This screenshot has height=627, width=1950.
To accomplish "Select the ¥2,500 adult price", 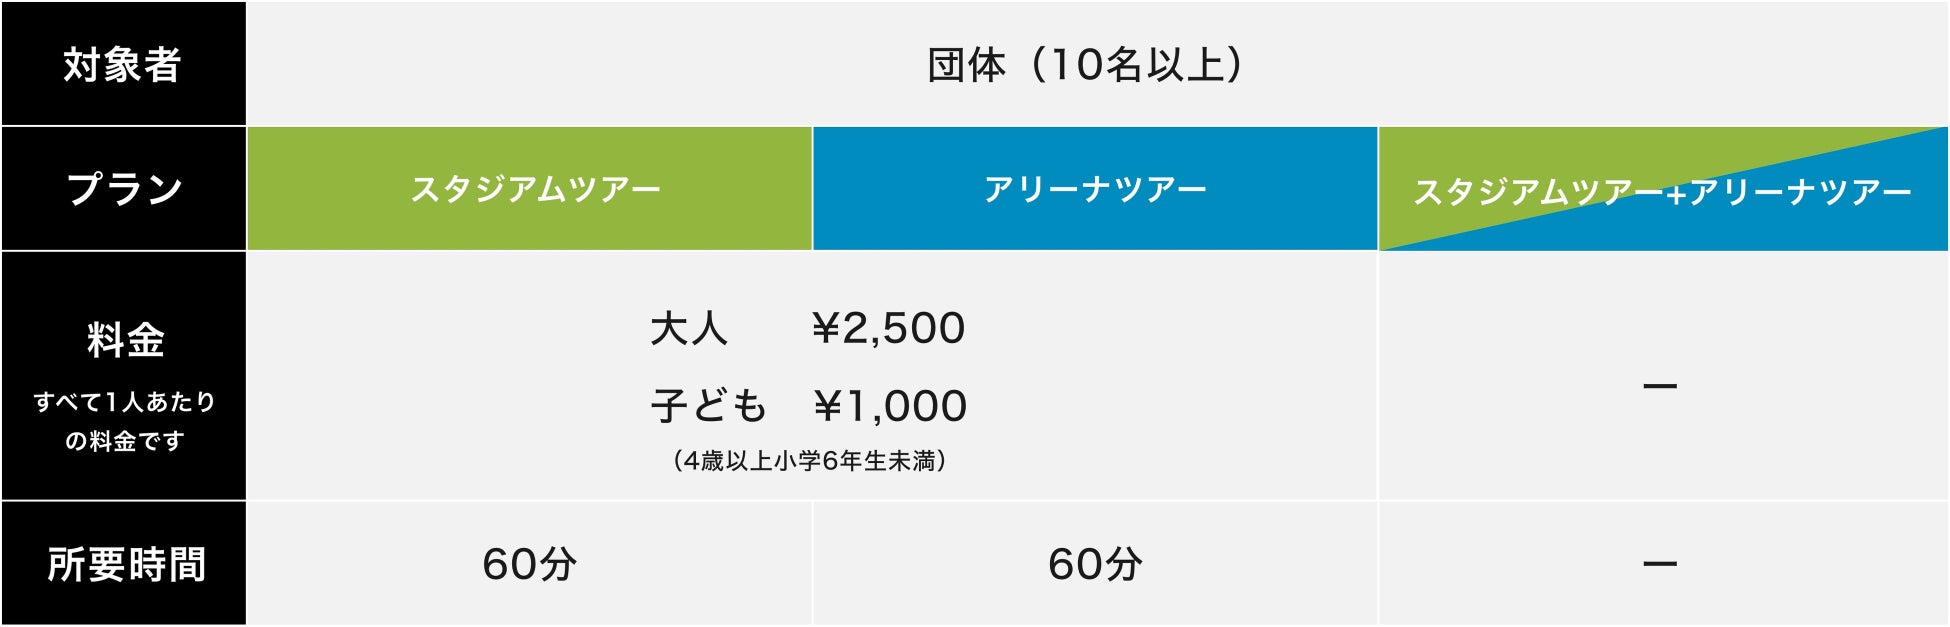I will coord(889,329).
